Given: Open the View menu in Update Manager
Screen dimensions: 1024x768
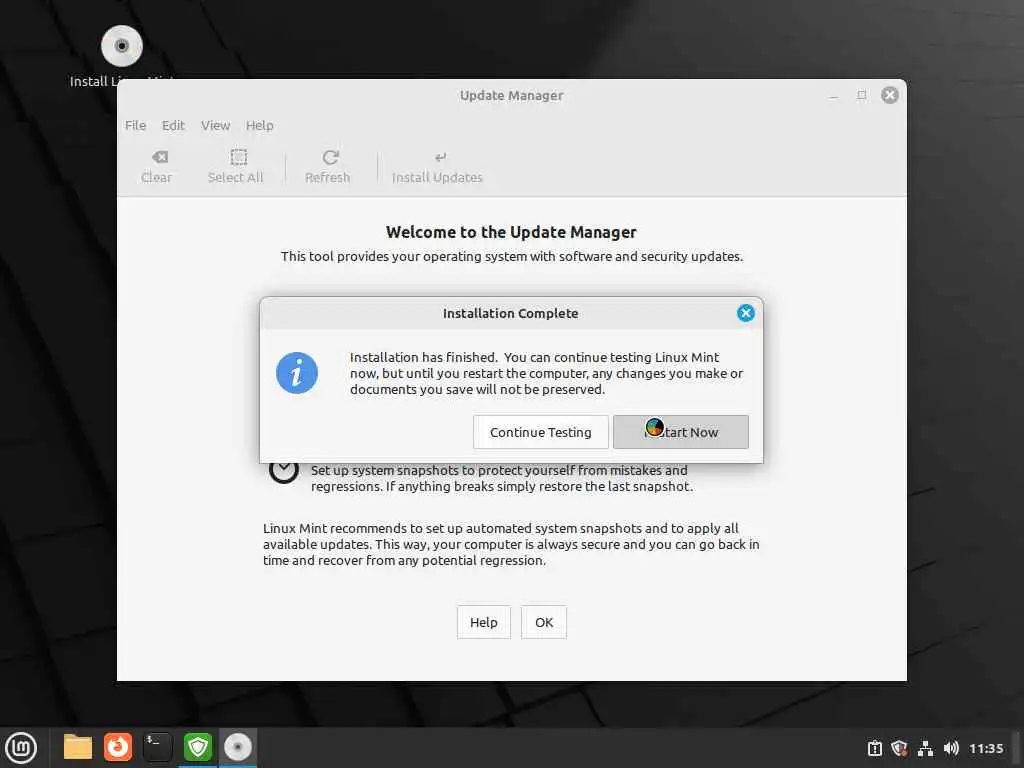Looking at the screenshot, I should coord(215,125).
